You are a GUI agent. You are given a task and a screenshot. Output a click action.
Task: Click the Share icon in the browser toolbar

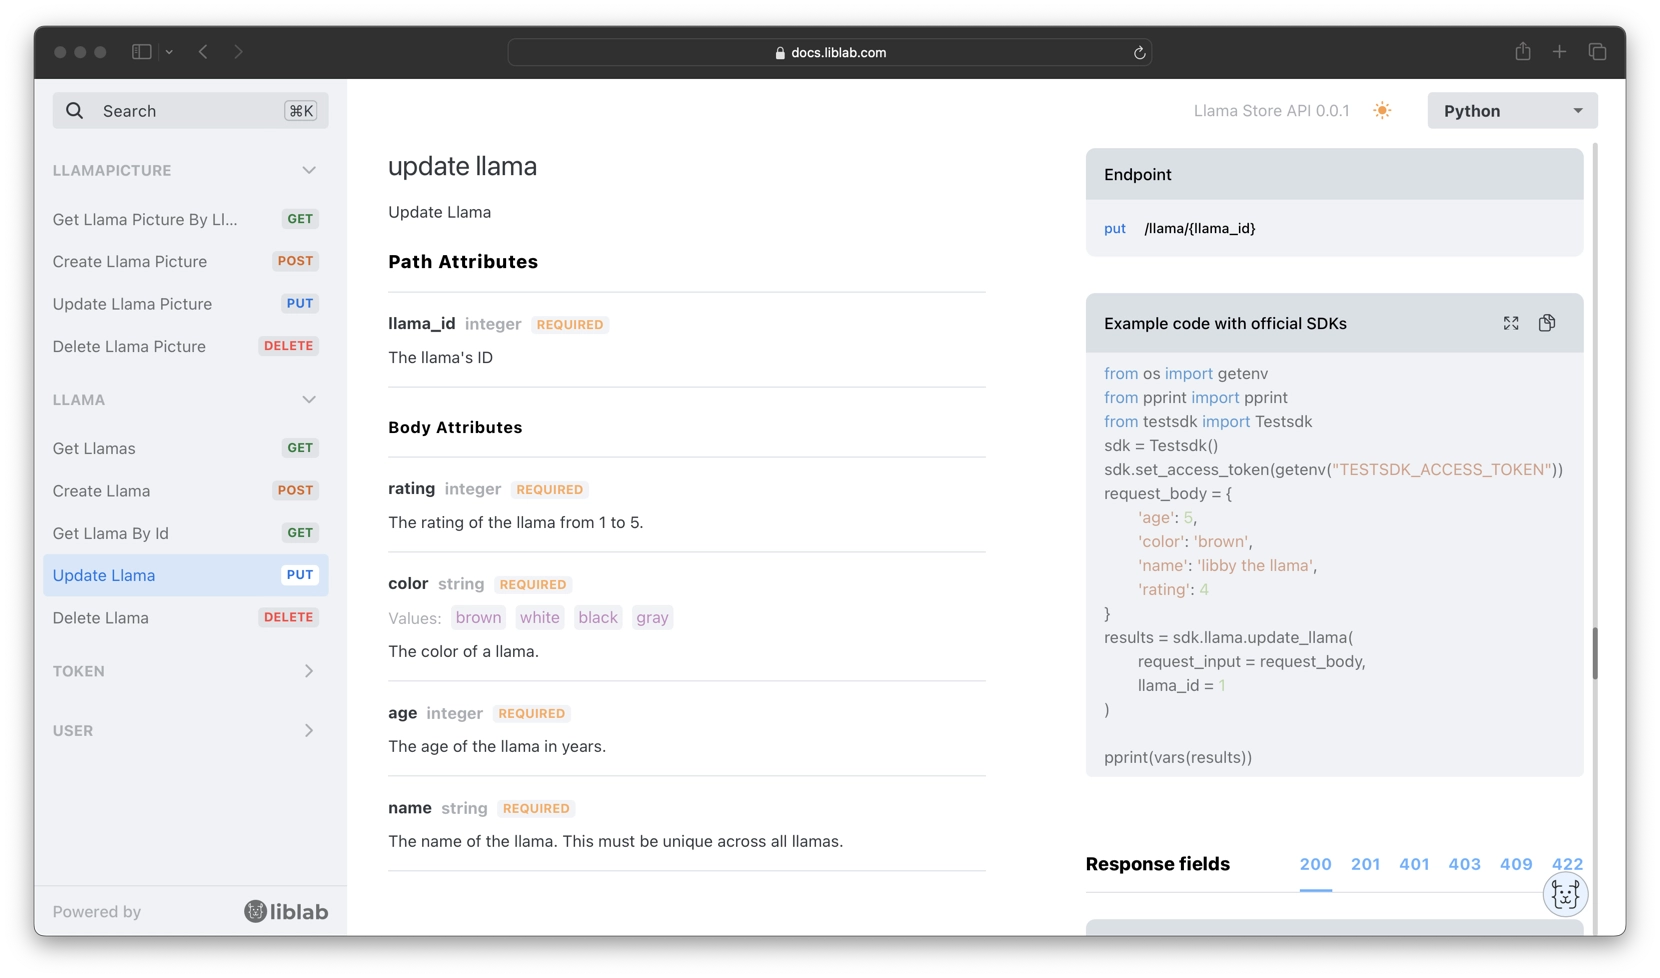coord(1522,51)
